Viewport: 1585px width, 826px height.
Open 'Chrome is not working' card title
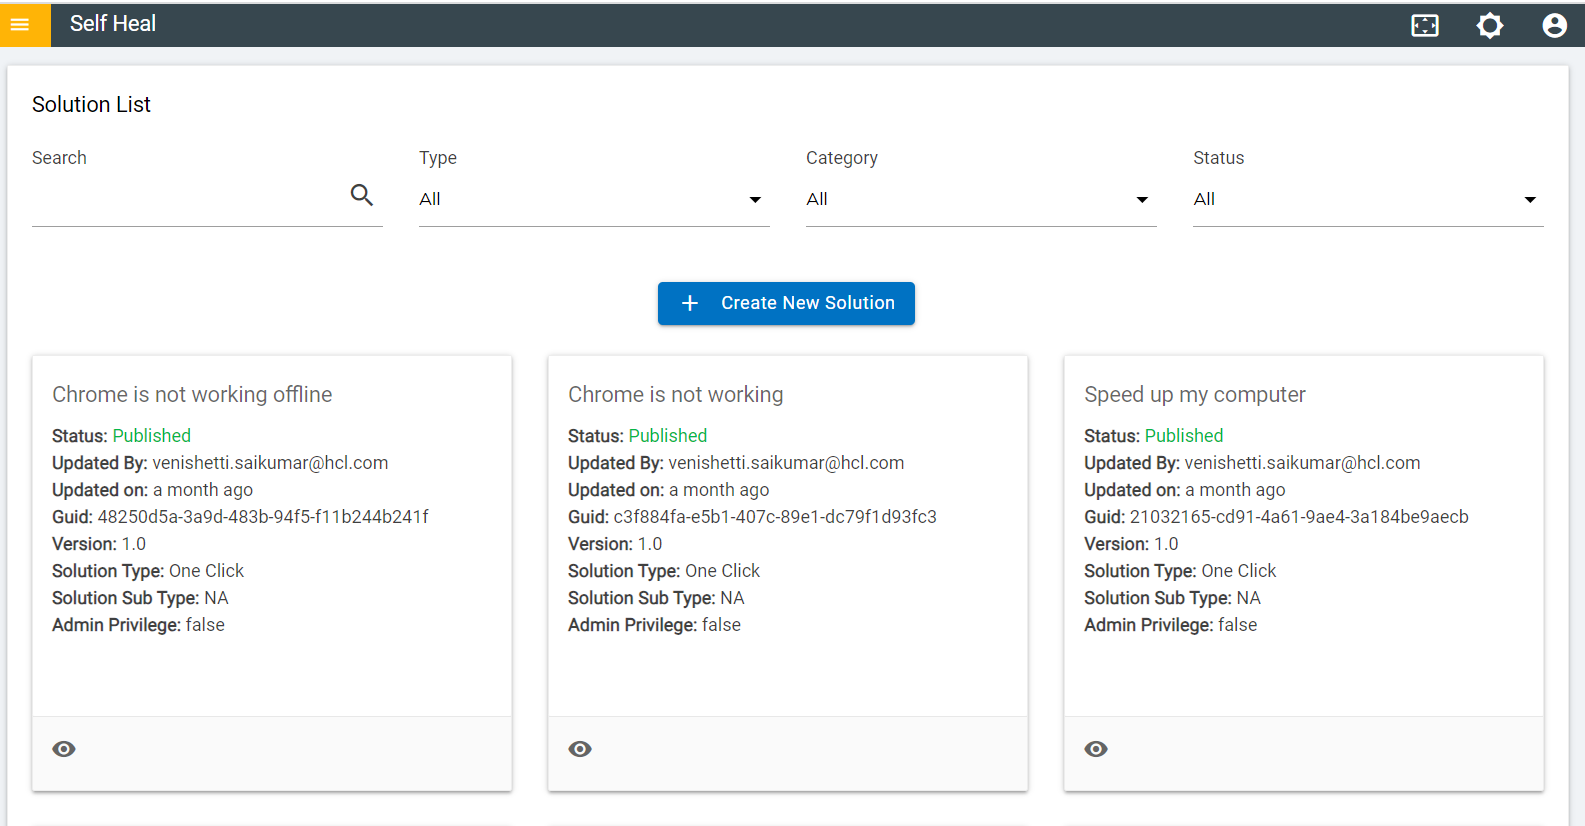click(675, 394)
